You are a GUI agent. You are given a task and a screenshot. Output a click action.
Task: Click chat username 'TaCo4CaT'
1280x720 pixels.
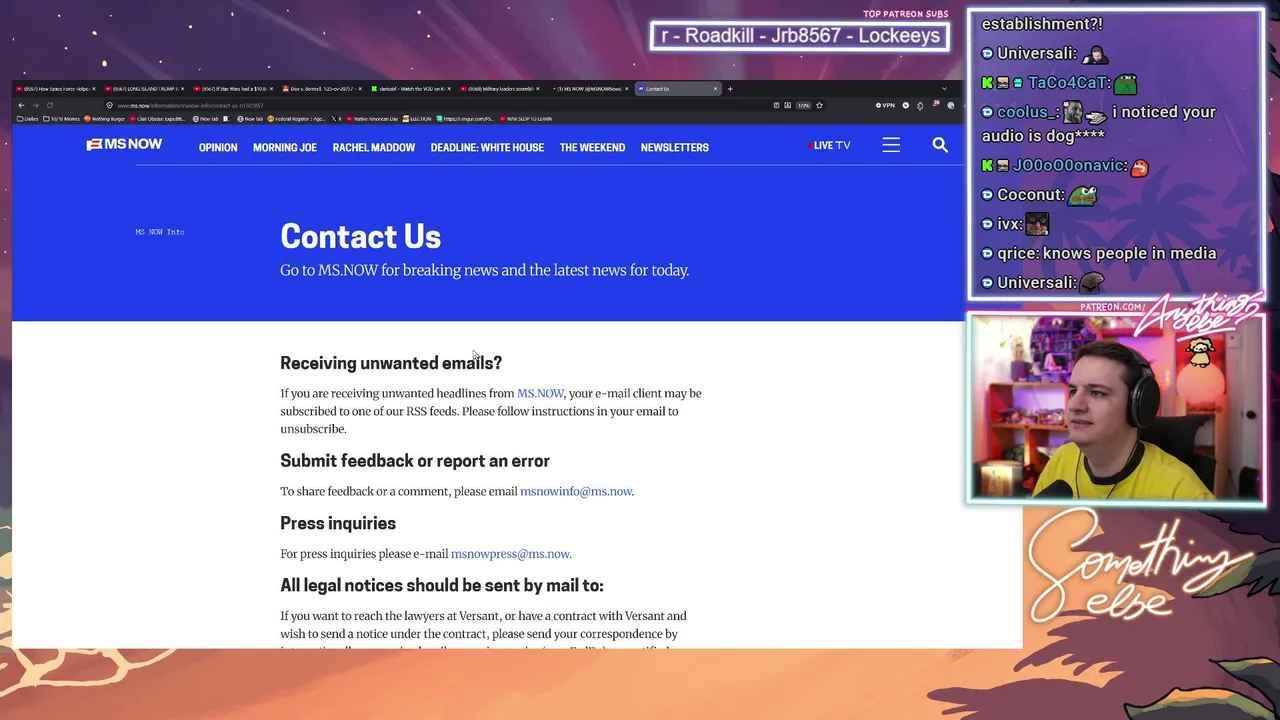click(x=1067, y=83)
